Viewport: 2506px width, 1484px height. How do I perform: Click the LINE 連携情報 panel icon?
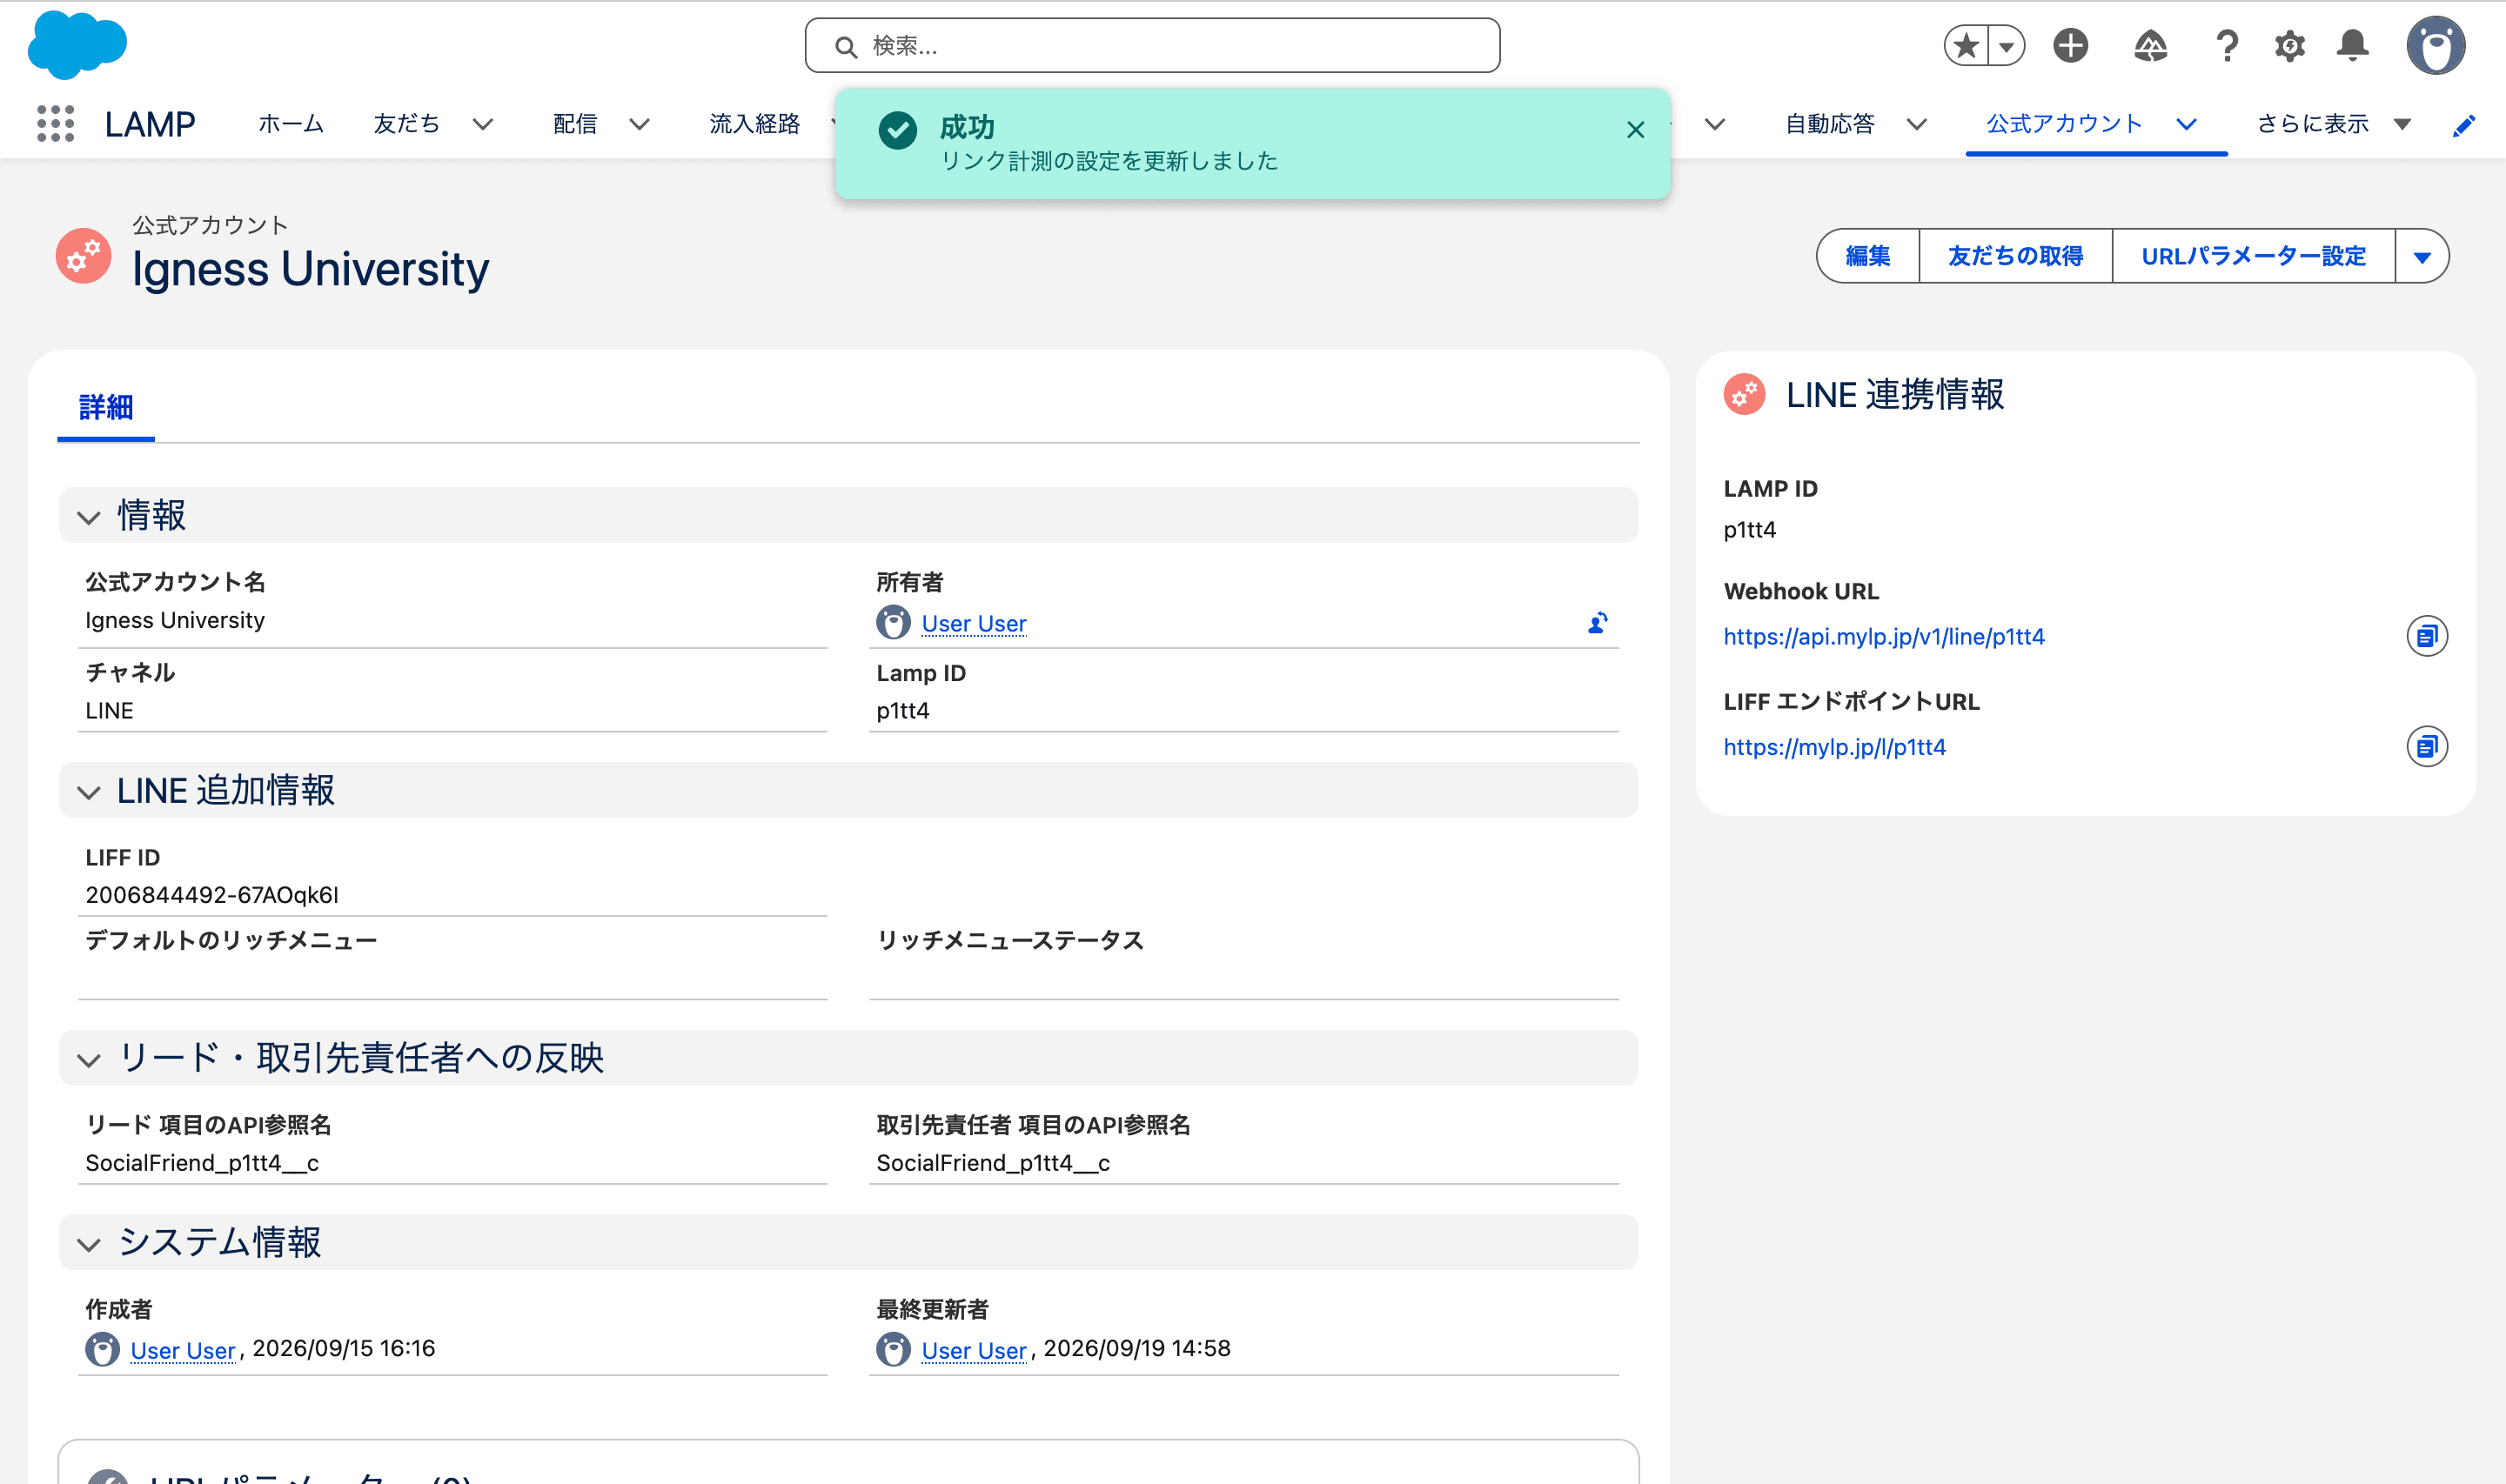tap(1744, 395)
